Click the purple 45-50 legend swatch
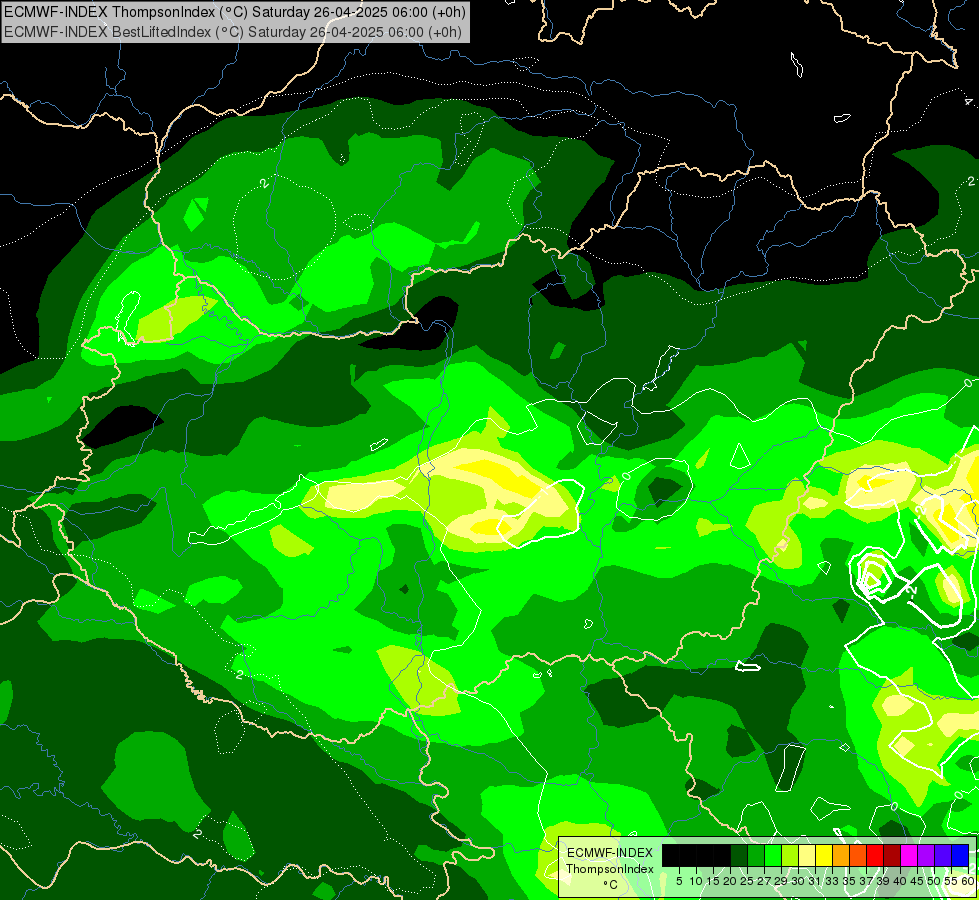This screenshot has height=900, width=979. pos(926,856)
